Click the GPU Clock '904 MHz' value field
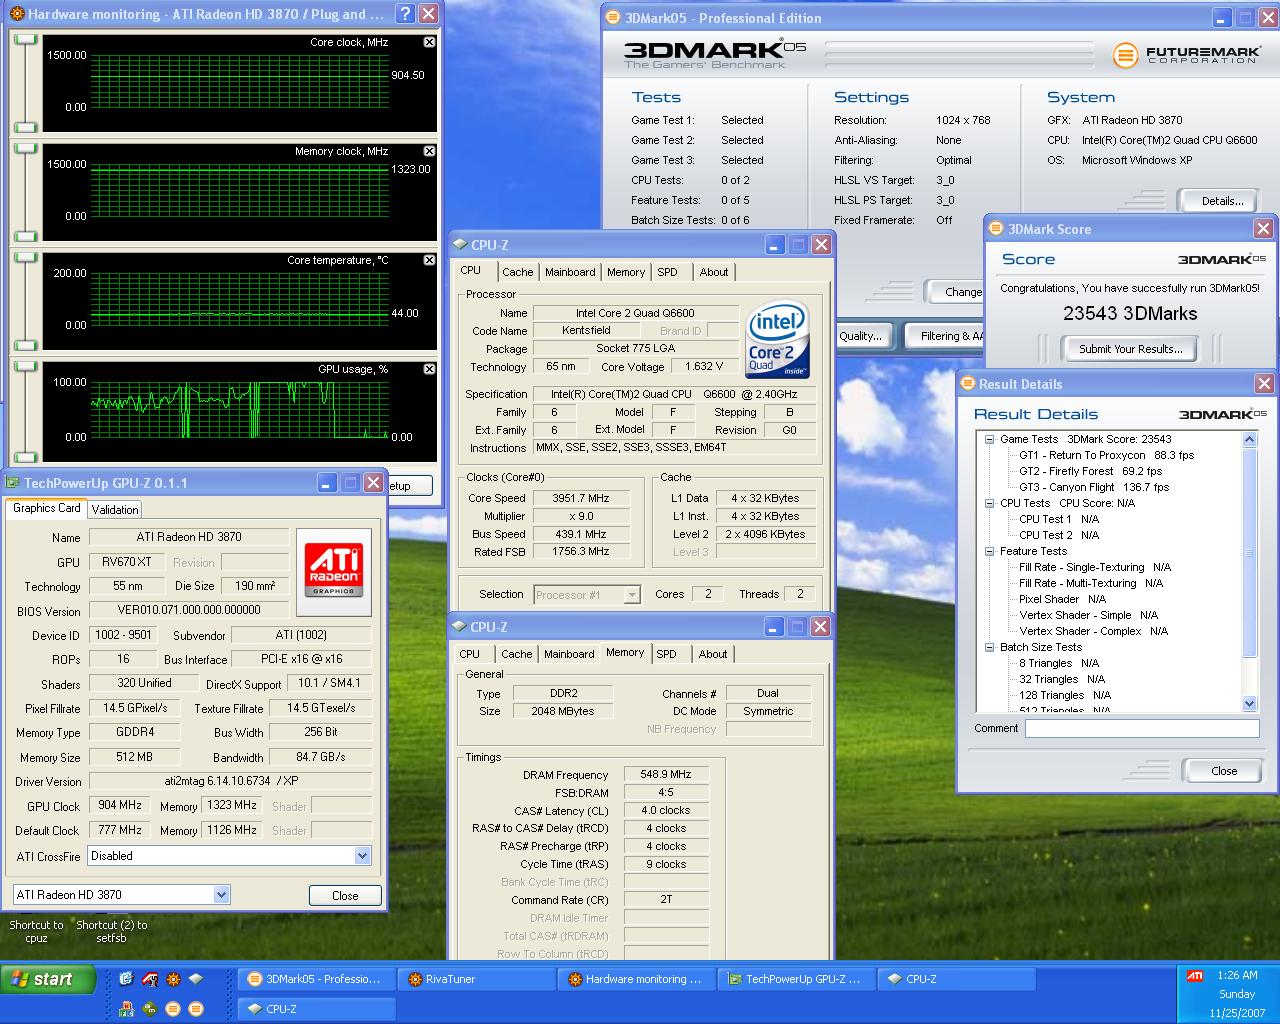This screenshot has width=1280, height=1024. click(120, 805)
